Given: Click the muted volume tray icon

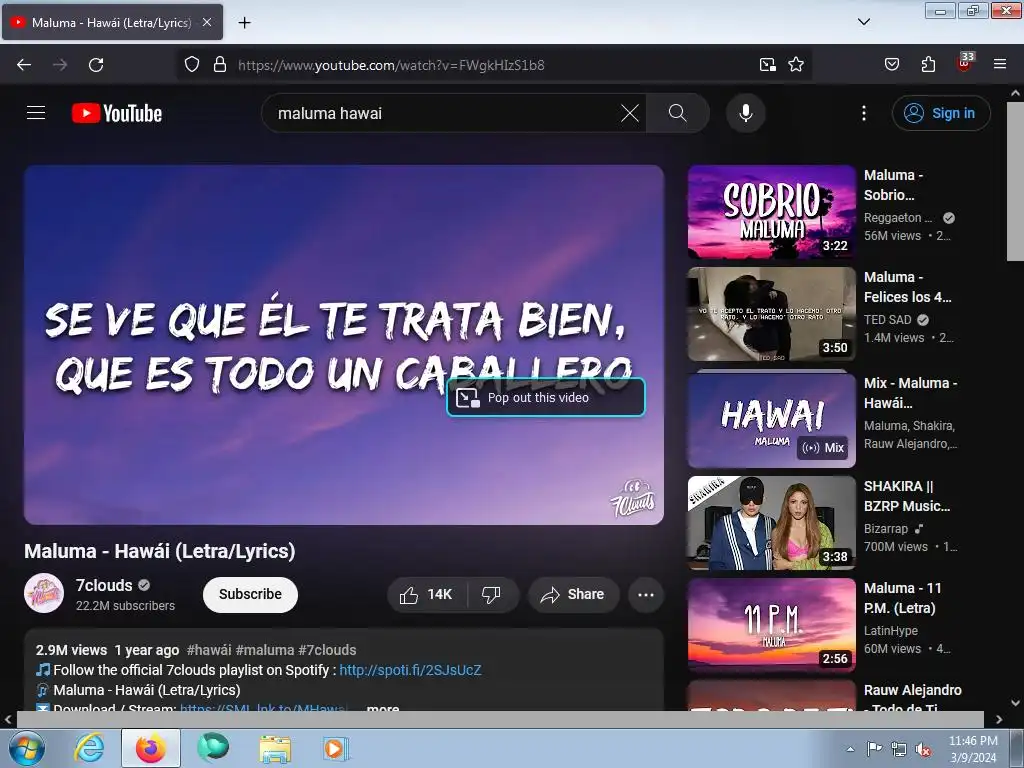Looking at the screenshot, I should point(923,750).
